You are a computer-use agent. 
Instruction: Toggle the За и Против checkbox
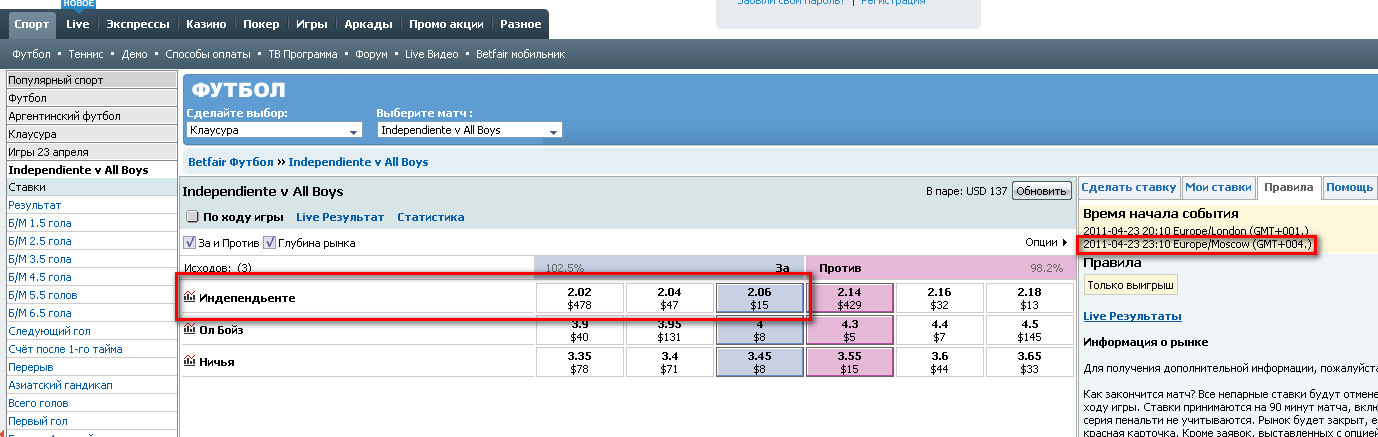(x=190, y=243)
